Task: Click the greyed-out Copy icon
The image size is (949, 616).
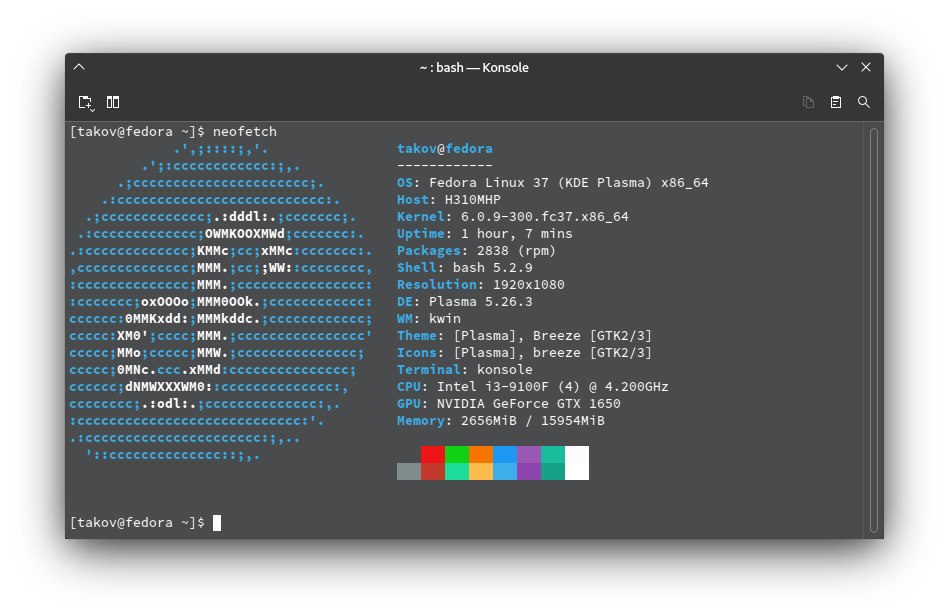Action: click(808, 102)
